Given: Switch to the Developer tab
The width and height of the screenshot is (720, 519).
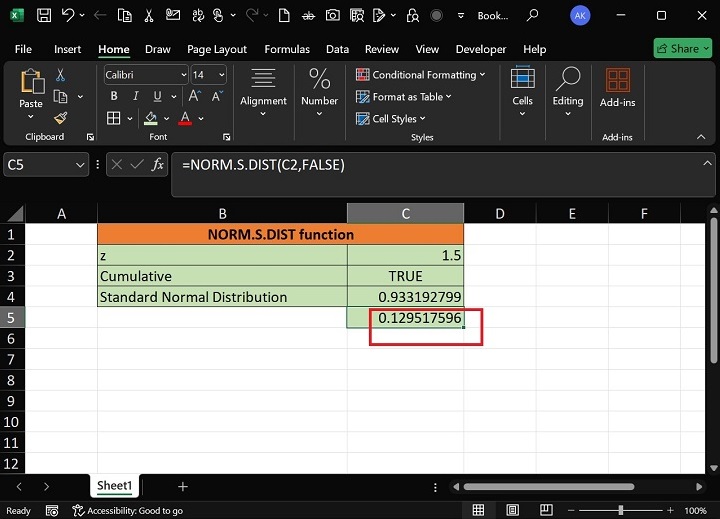Looking at the screenshot, I should [481, 49].
